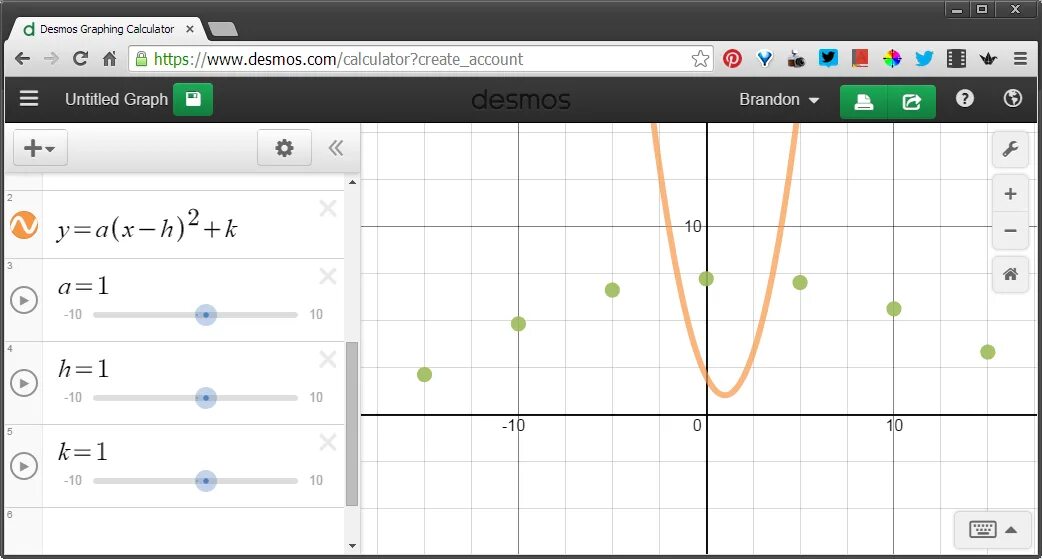Click the h slider thumb
The width and height of the screenshot is (1042, 559).
point(206,397)
